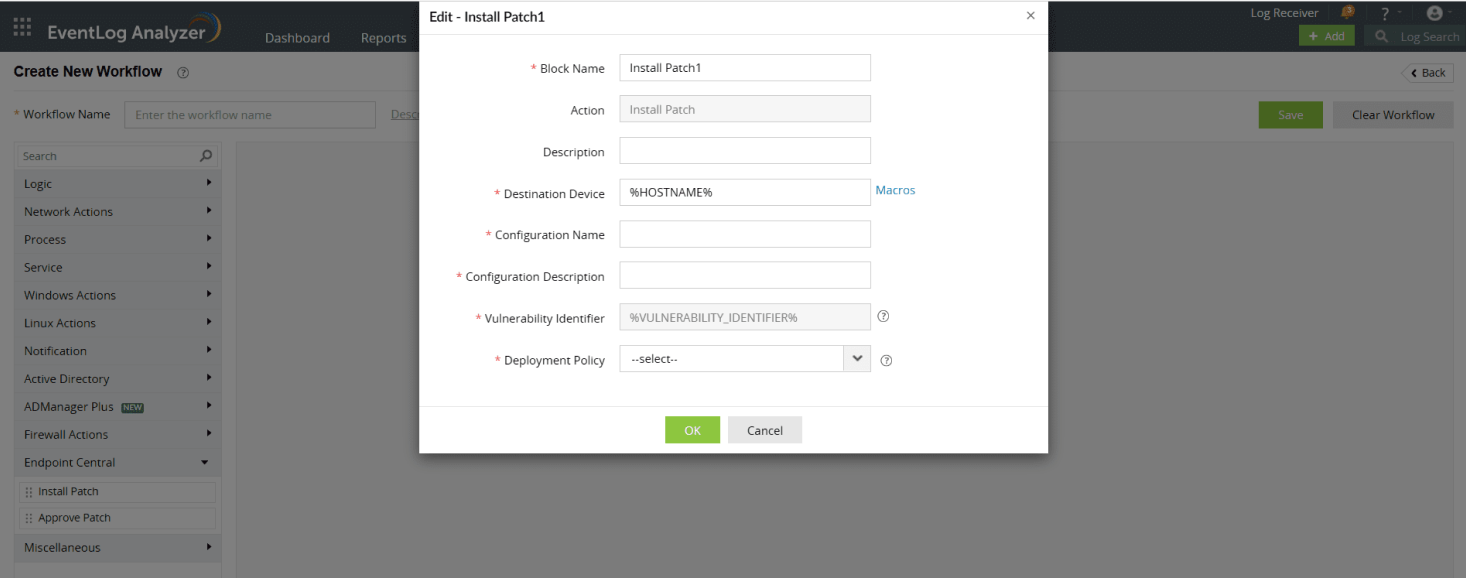Open the user profile avatar menu
The image size is (1466, 578).
tap(1435, 13)
